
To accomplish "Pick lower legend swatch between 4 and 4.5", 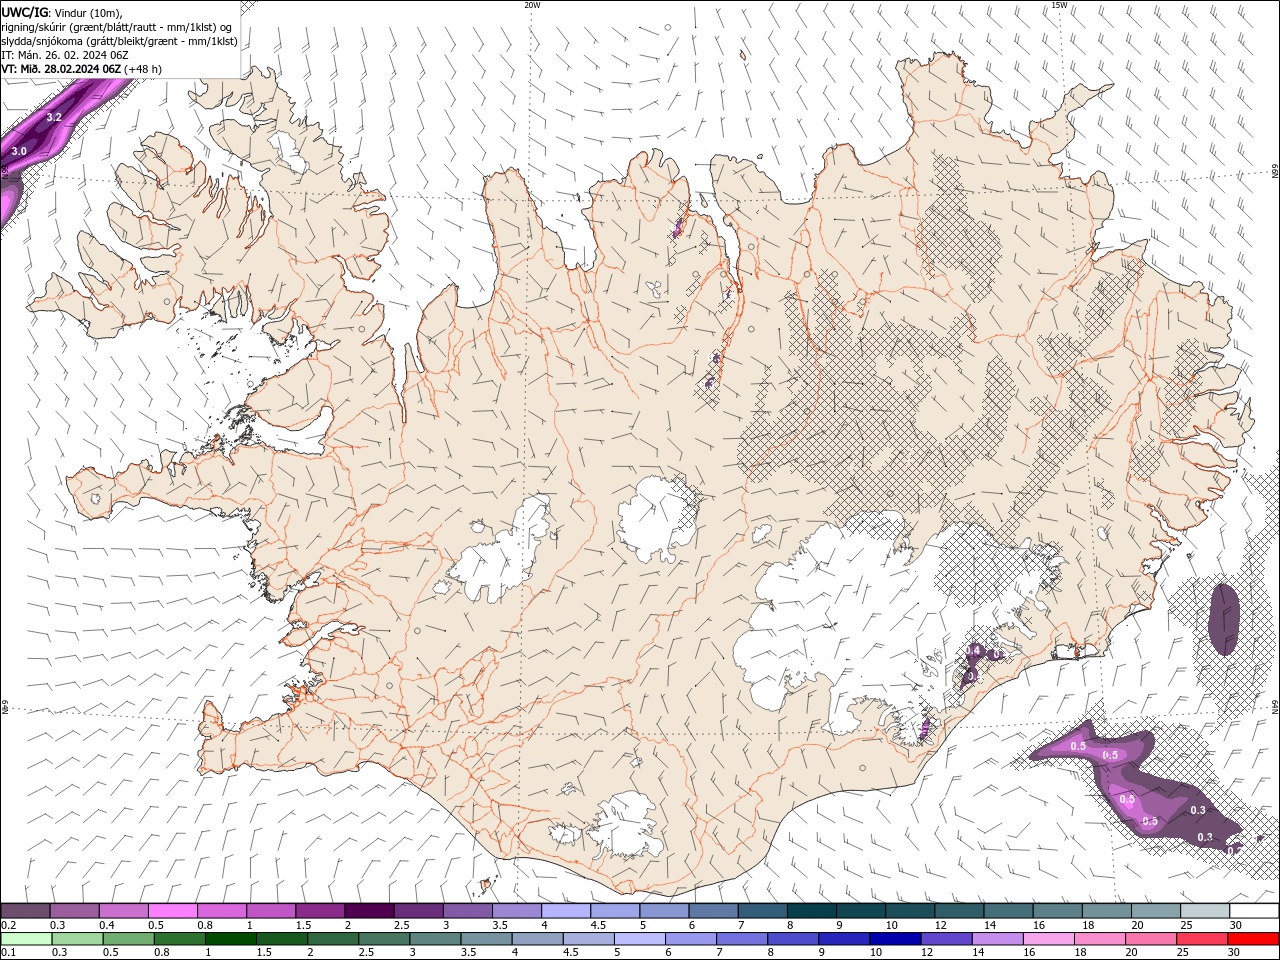I will (x=538, y=939).
